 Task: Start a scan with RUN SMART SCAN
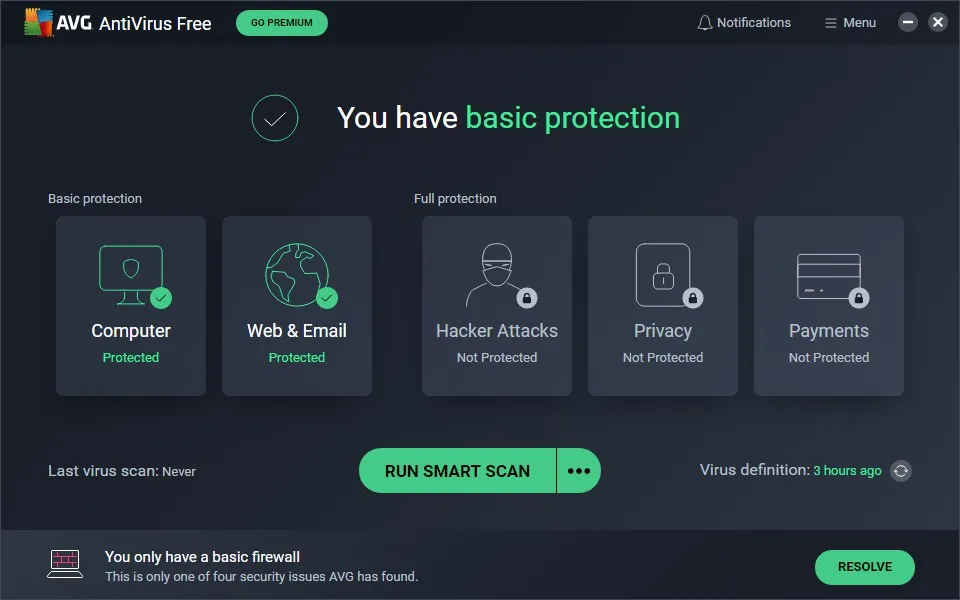pyautogui.click(x=456, y=470)
